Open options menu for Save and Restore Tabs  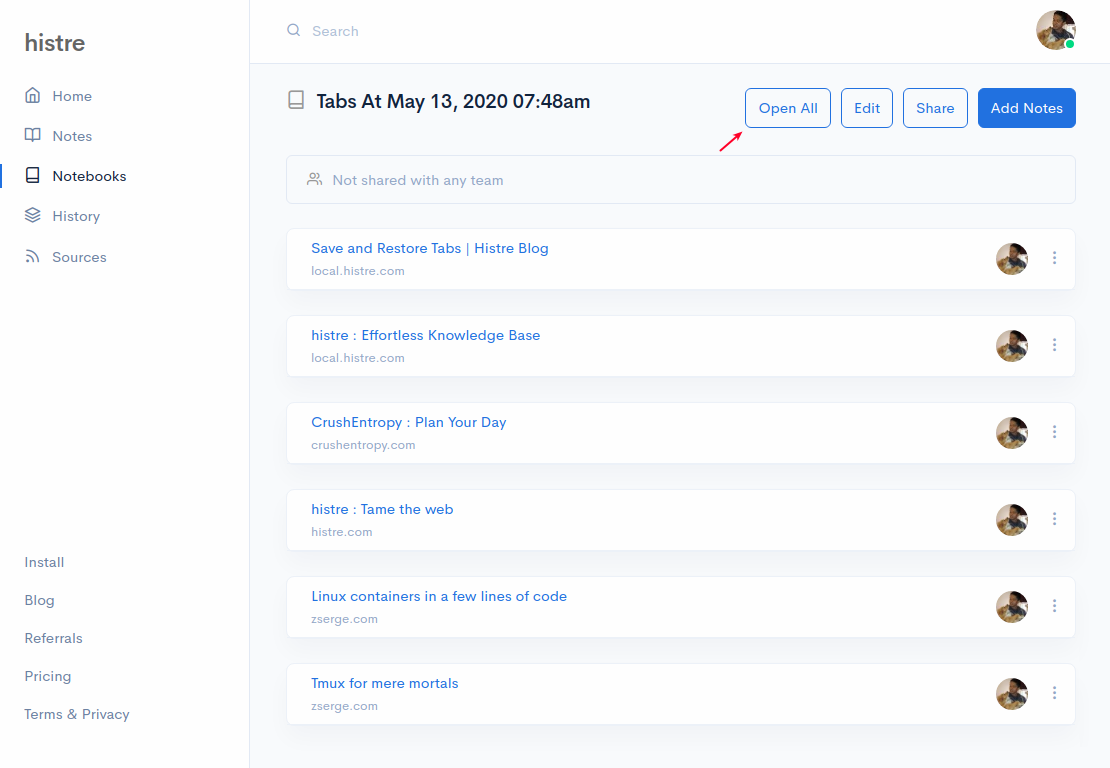1054,258
